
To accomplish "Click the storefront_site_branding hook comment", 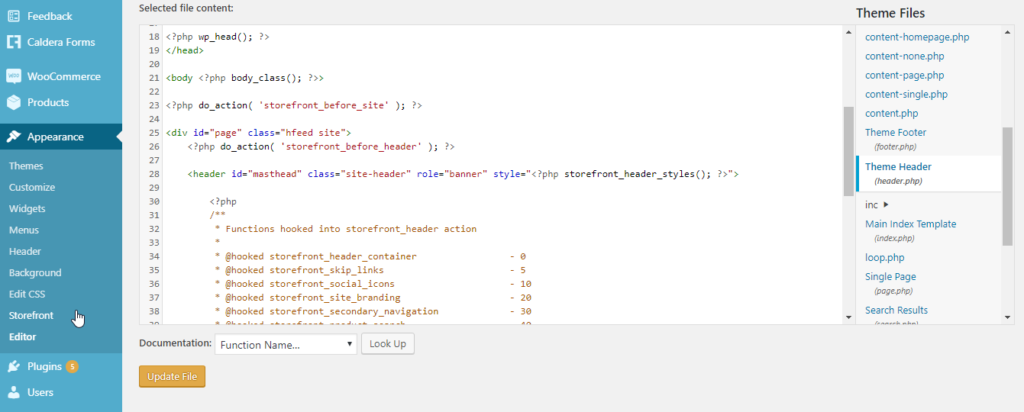I will 373,298.
